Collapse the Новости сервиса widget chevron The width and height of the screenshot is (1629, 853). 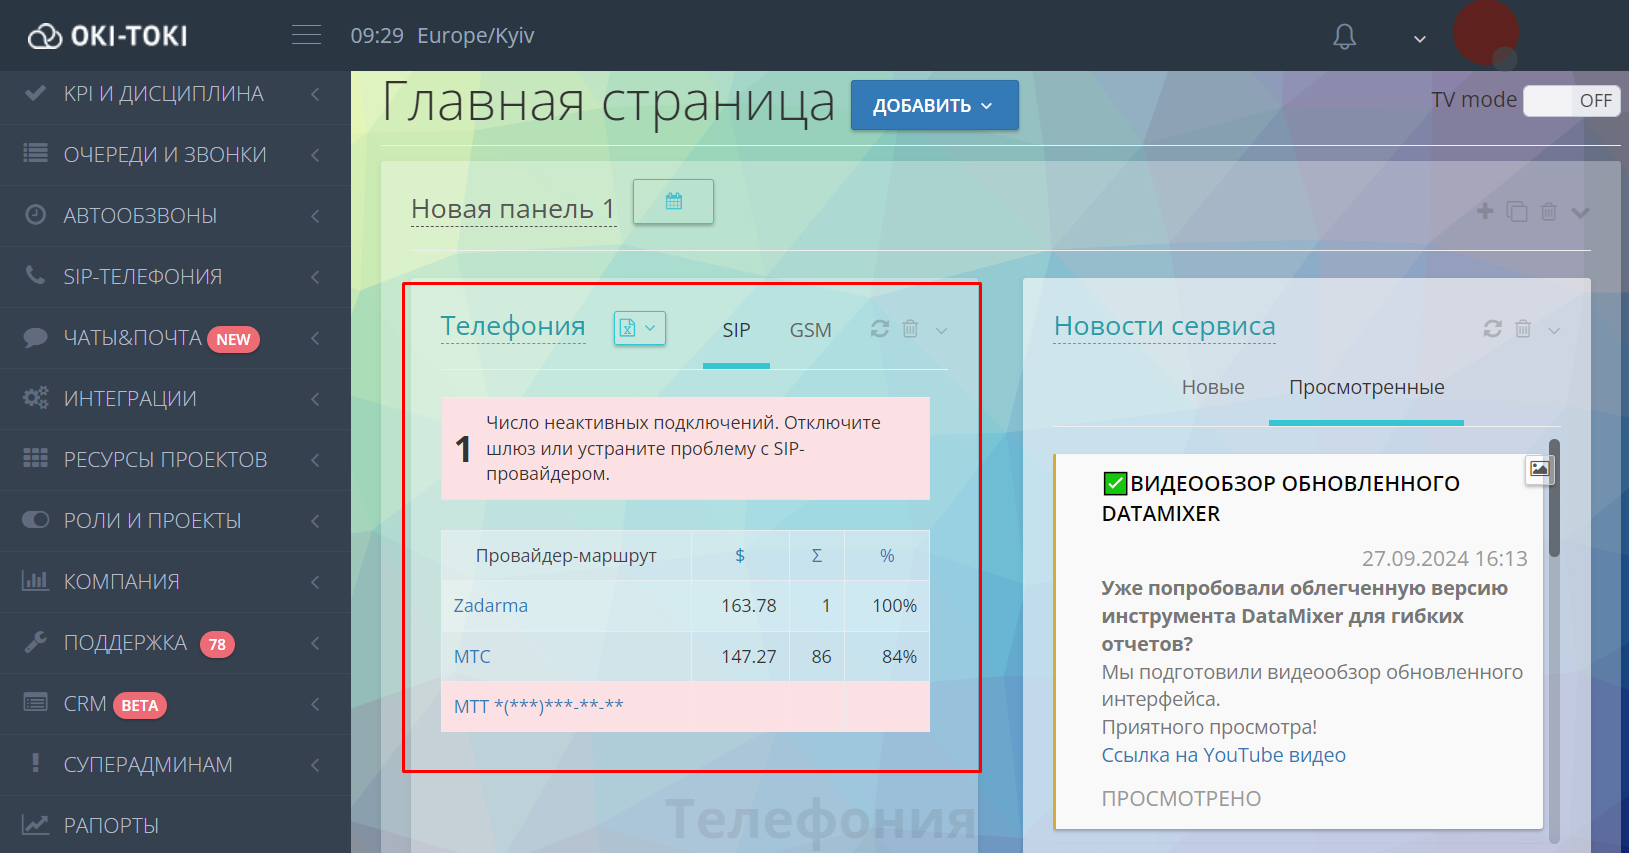pos(1554,330)
